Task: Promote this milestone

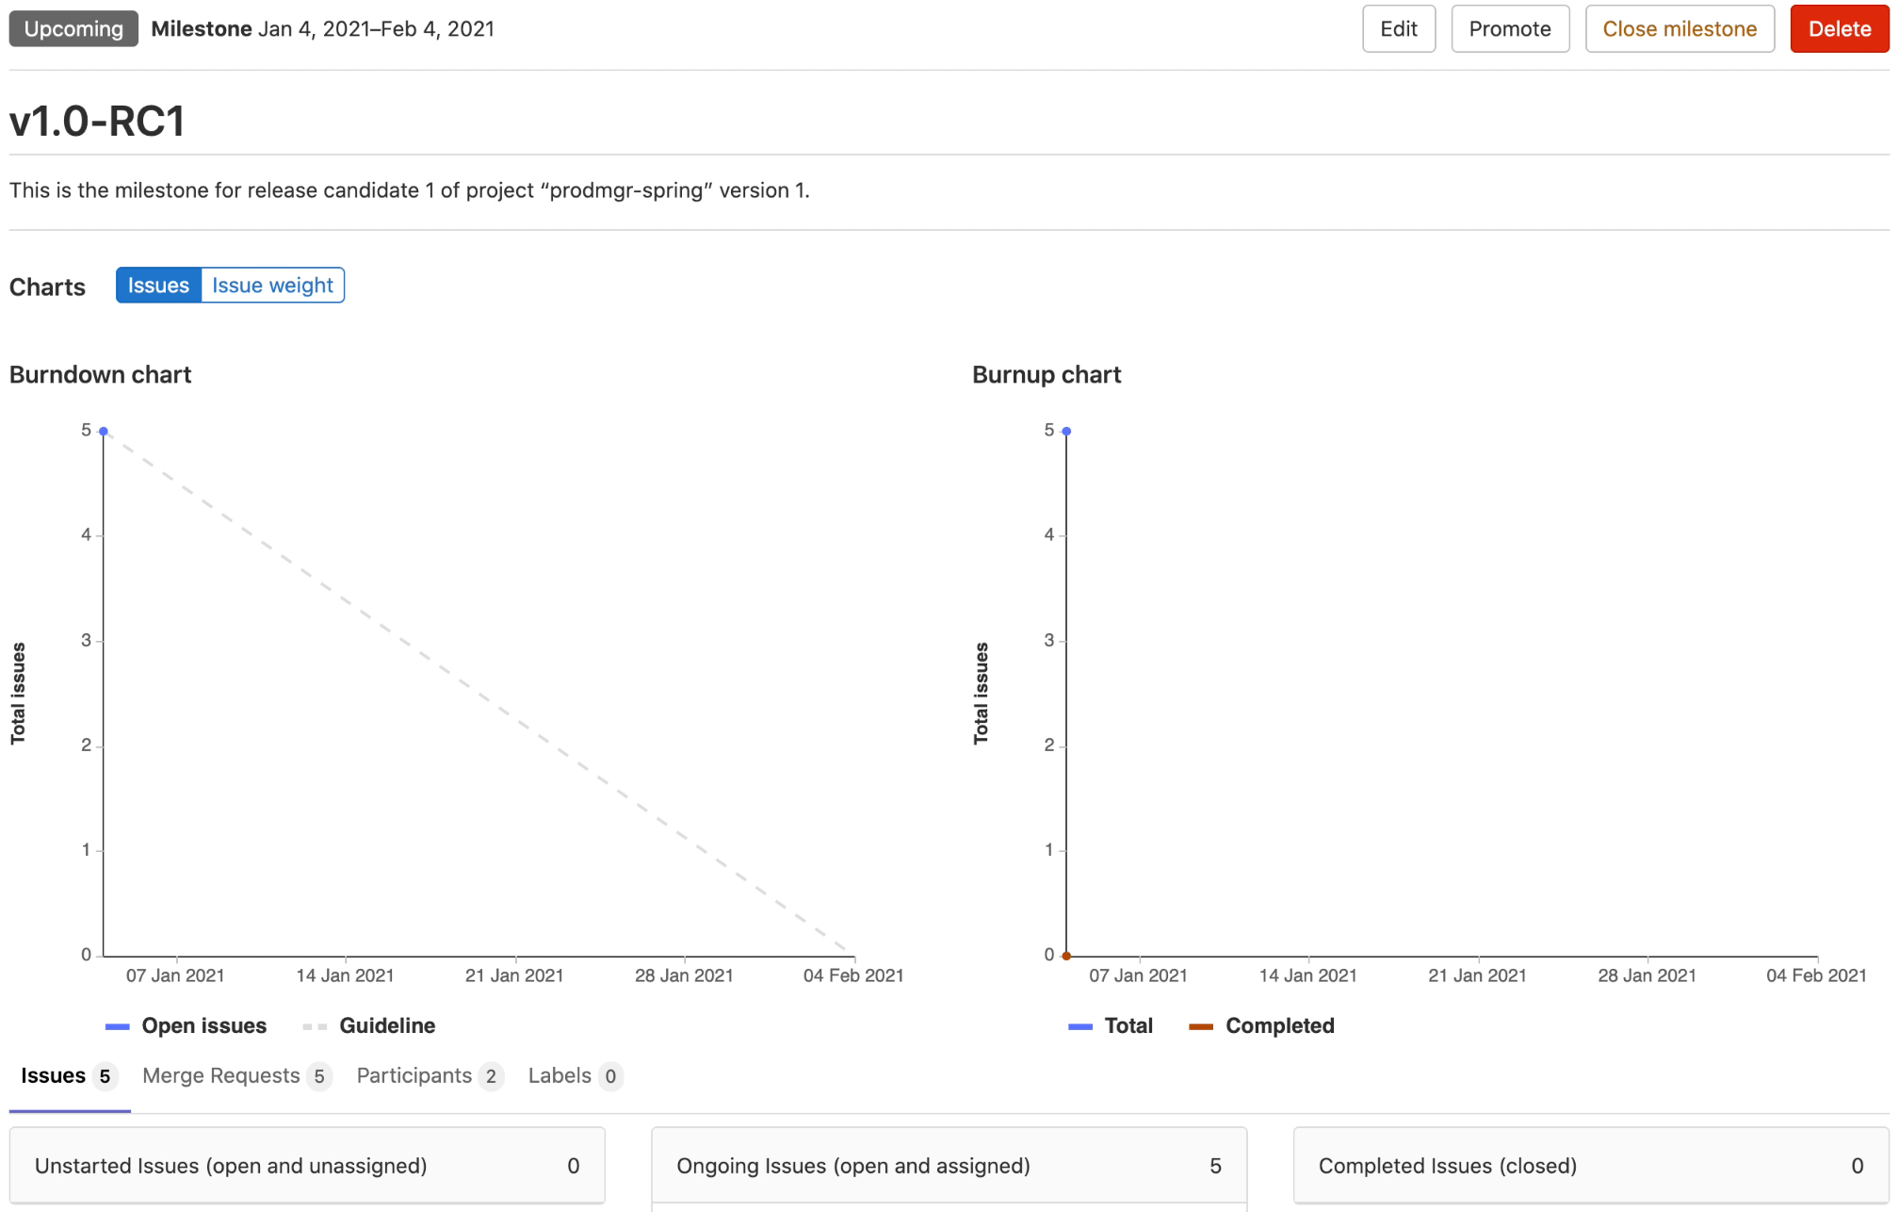Action: 1509,28
